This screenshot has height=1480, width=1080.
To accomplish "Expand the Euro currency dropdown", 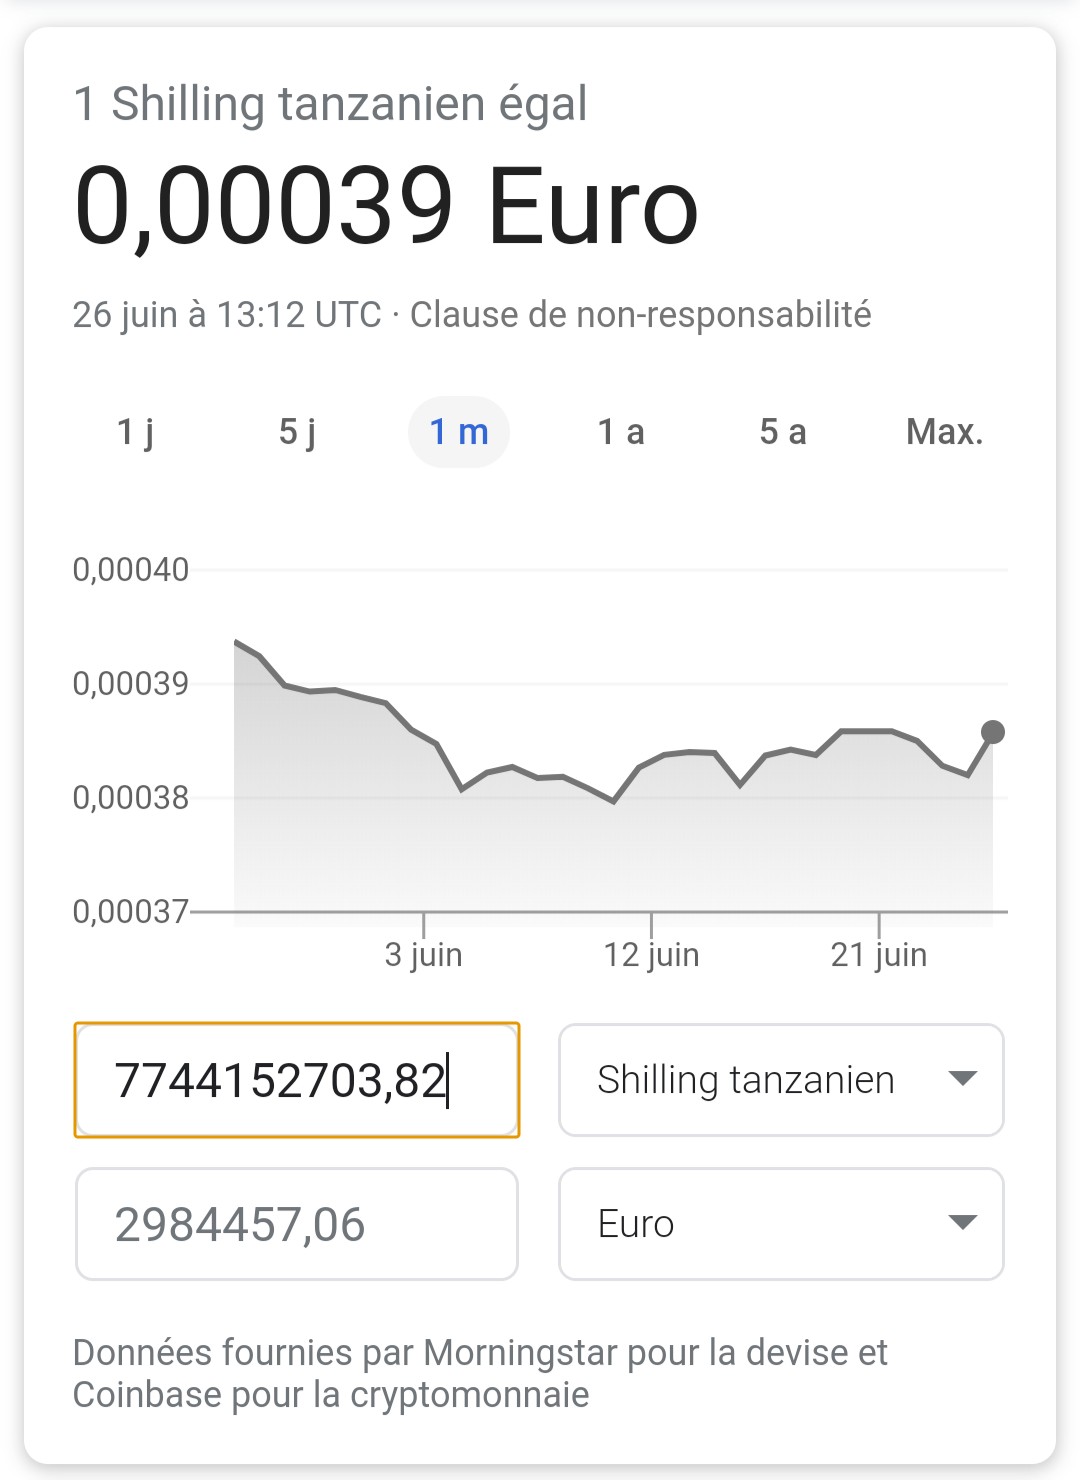I will click(781, 1224).
